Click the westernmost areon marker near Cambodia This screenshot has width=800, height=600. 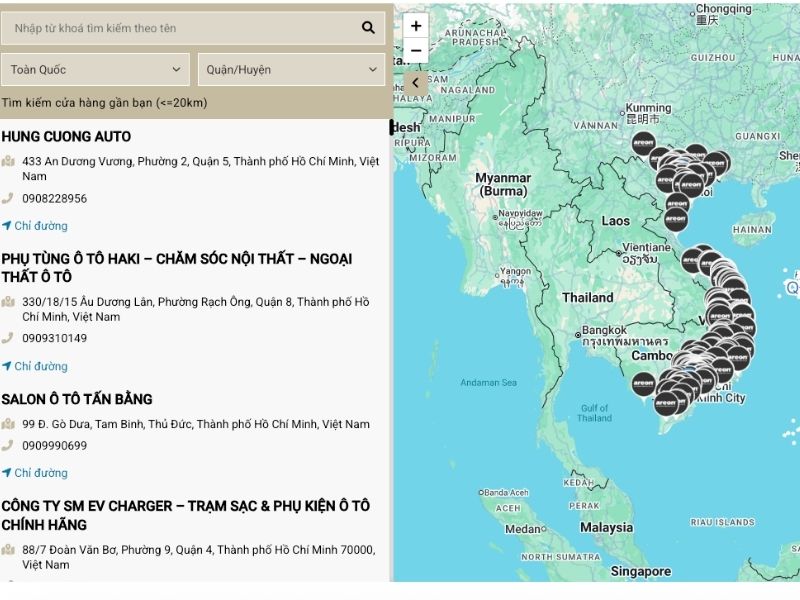643,383
